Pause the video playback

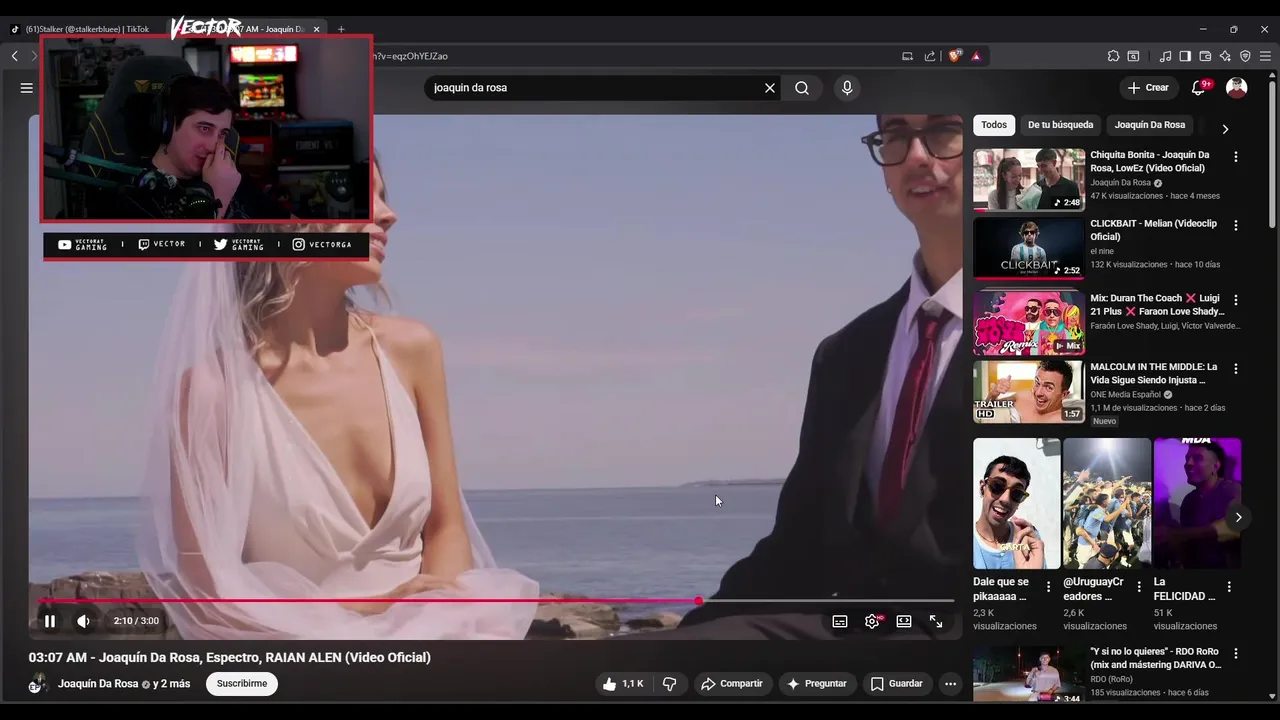pos(49,621)
